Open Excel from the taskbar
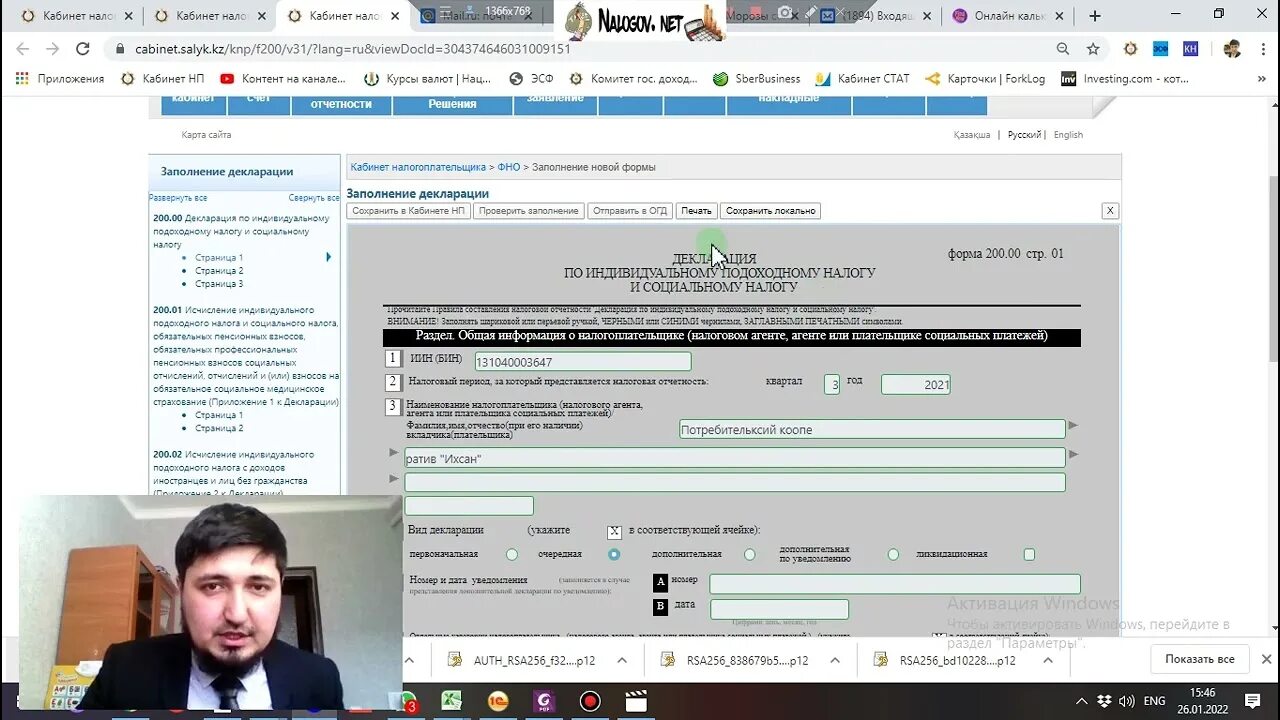This screenshot has height=720, width=1280. (452, 701)
